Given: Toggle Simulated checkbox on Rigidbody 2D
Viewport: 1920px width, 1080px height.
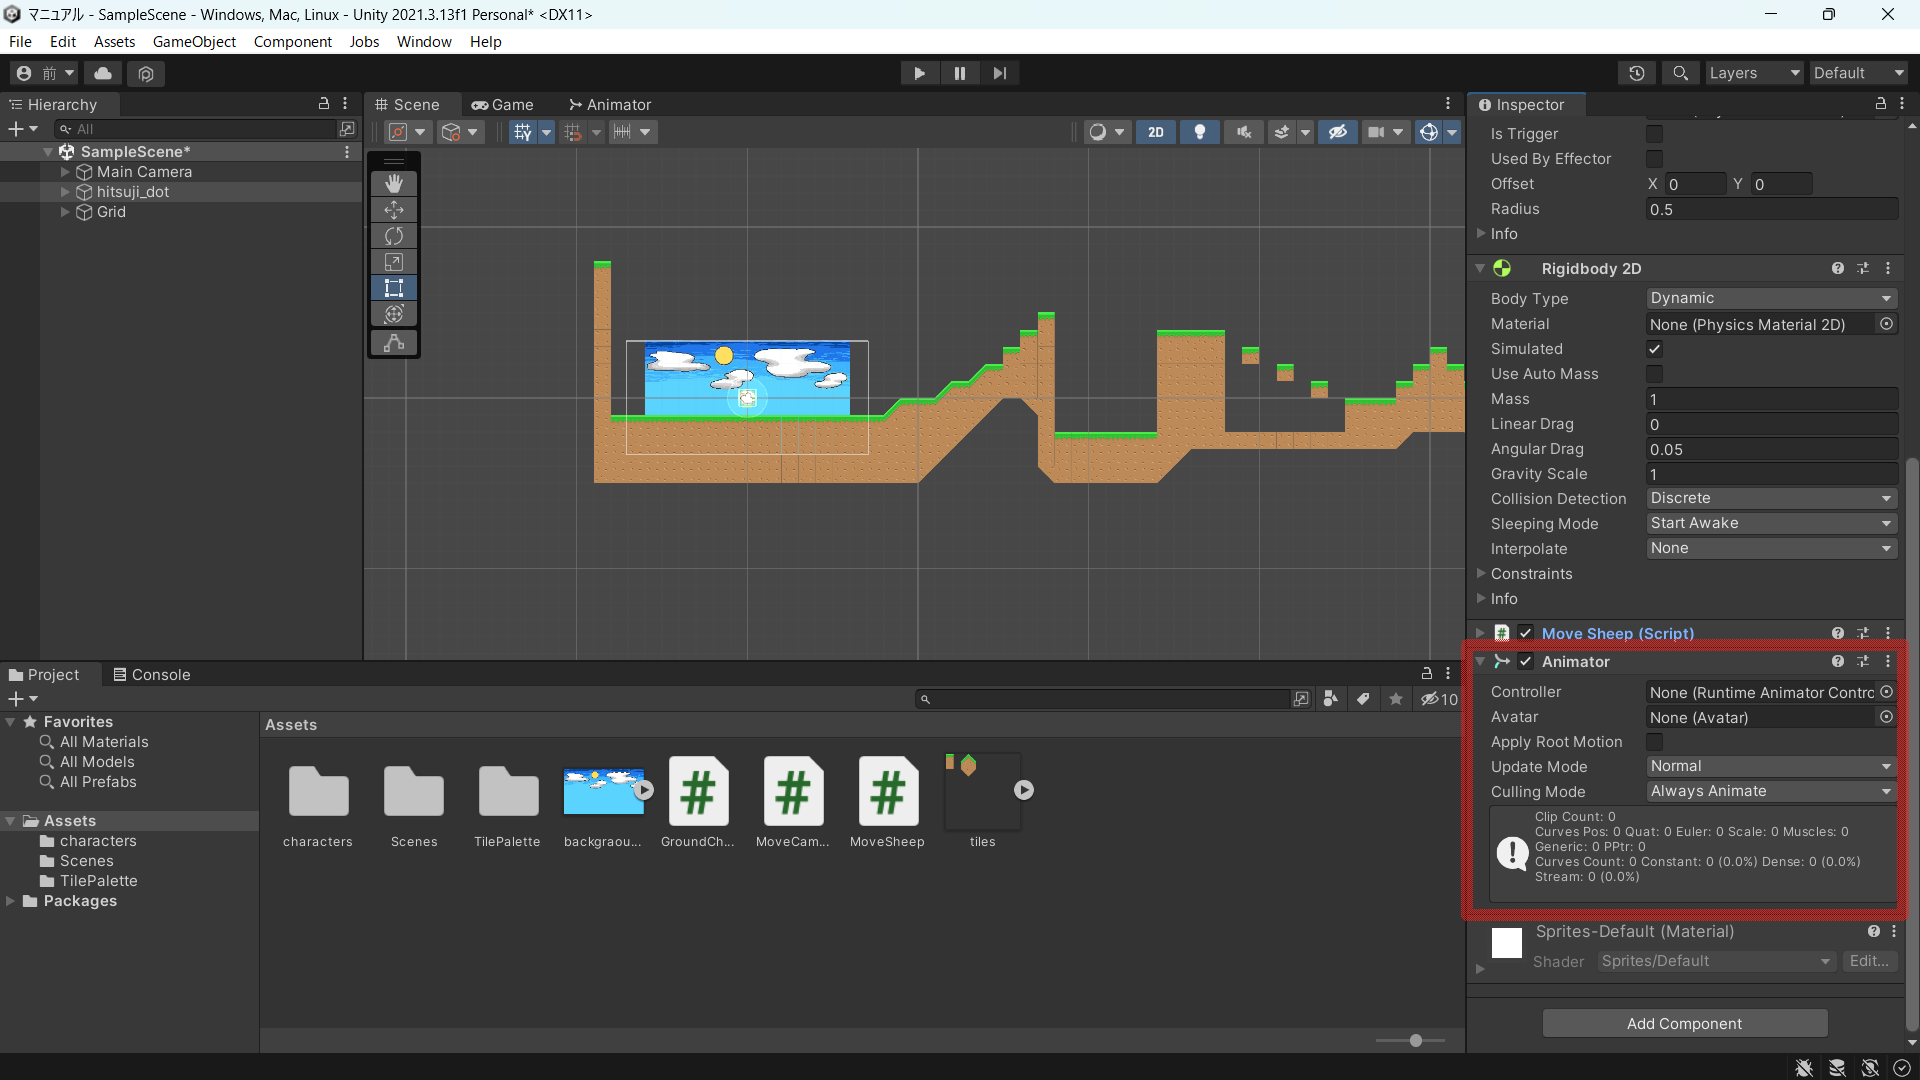Looking at the screenshot, I should [1654, 348].
